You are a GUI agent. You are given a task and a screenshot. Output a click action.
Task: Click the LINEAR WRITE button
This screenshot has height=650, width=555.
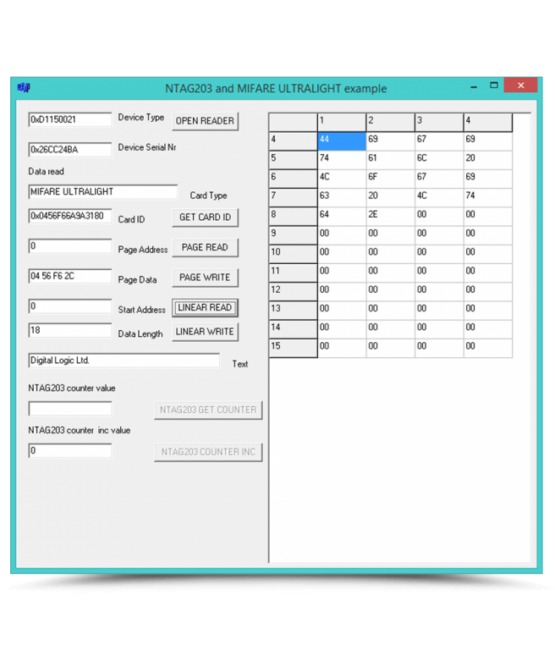(205, 332)
